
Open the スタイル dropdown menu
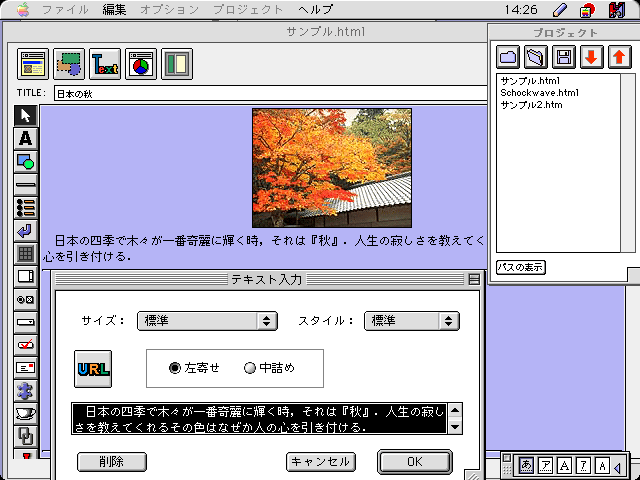[x=412, y=321]
